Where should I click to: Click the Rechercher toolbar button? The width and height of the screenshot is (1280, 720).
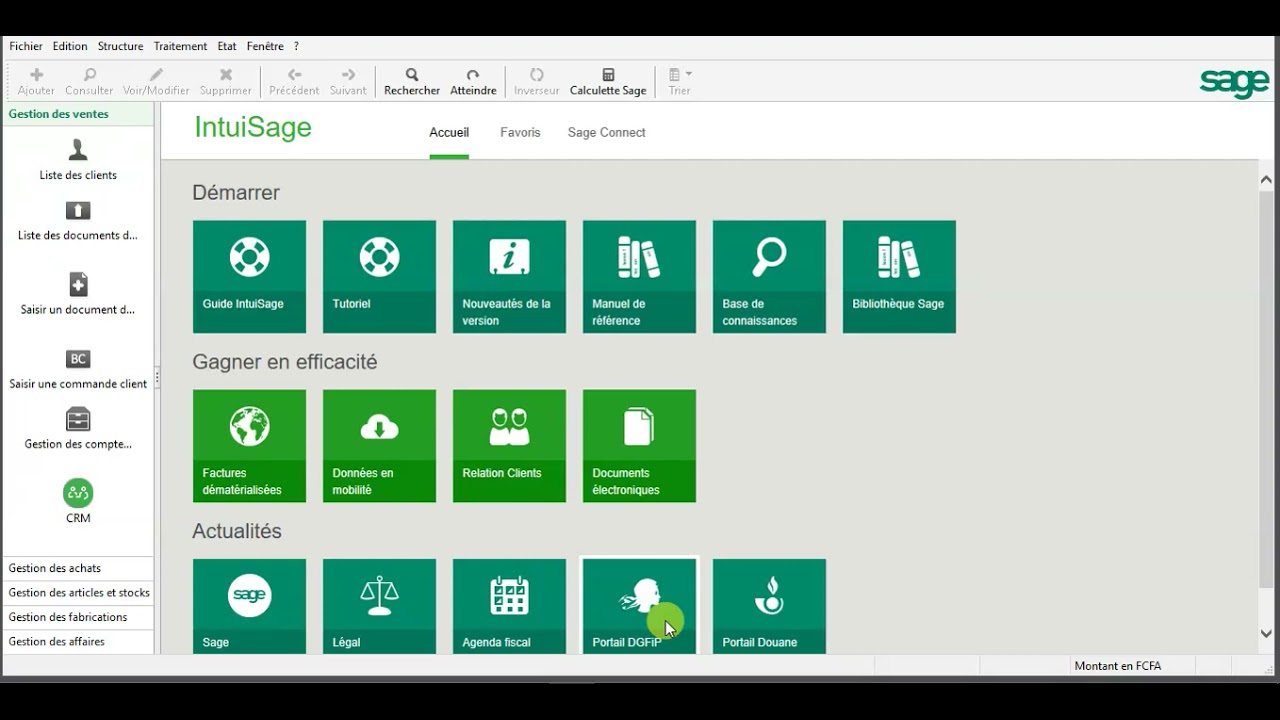tap(412, 82)
